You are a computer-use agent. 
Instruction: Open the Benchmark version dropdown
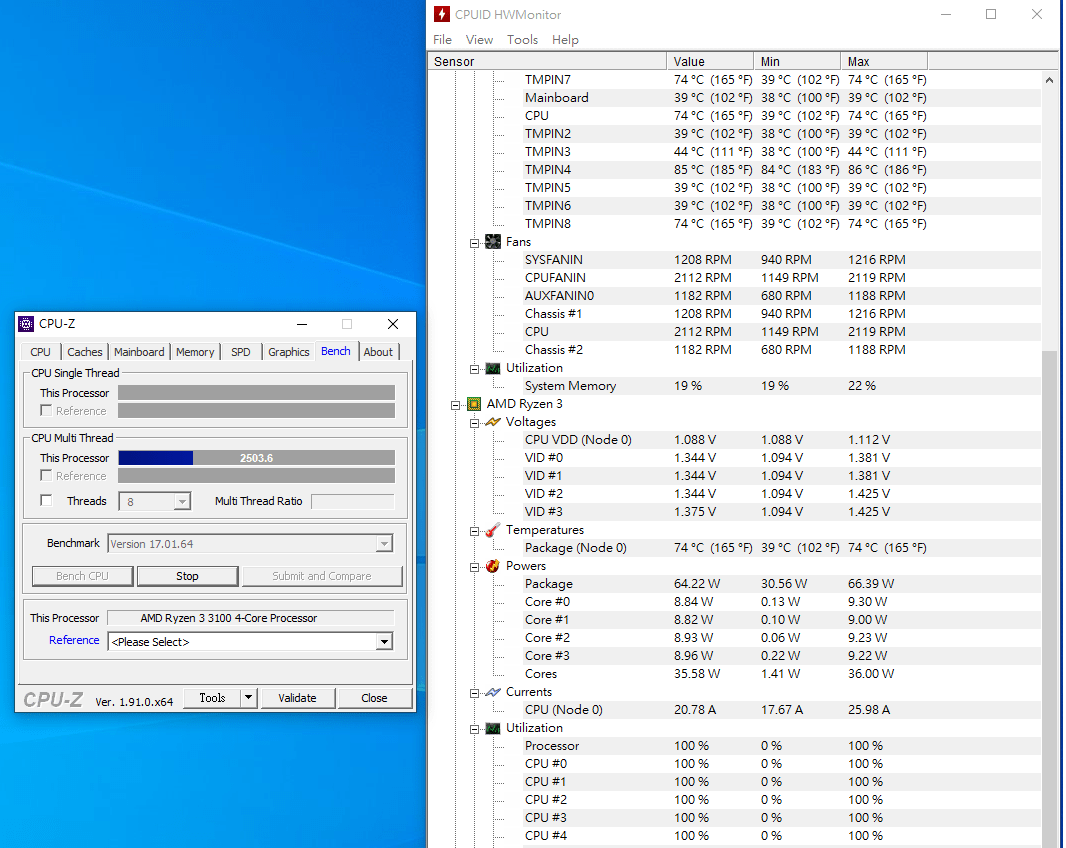tap(384, 543)
